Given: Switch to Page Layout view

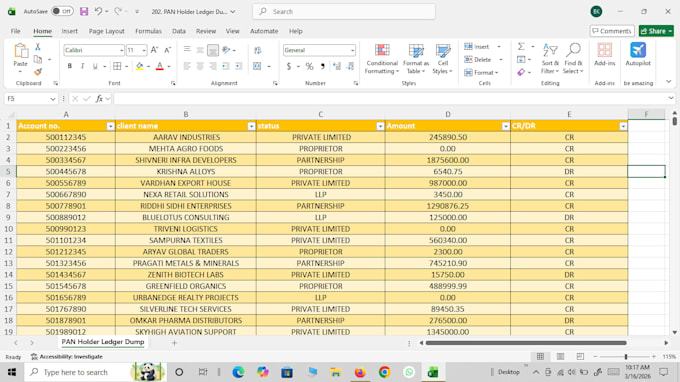Looking at the screenshot, I should pos(560,356).
